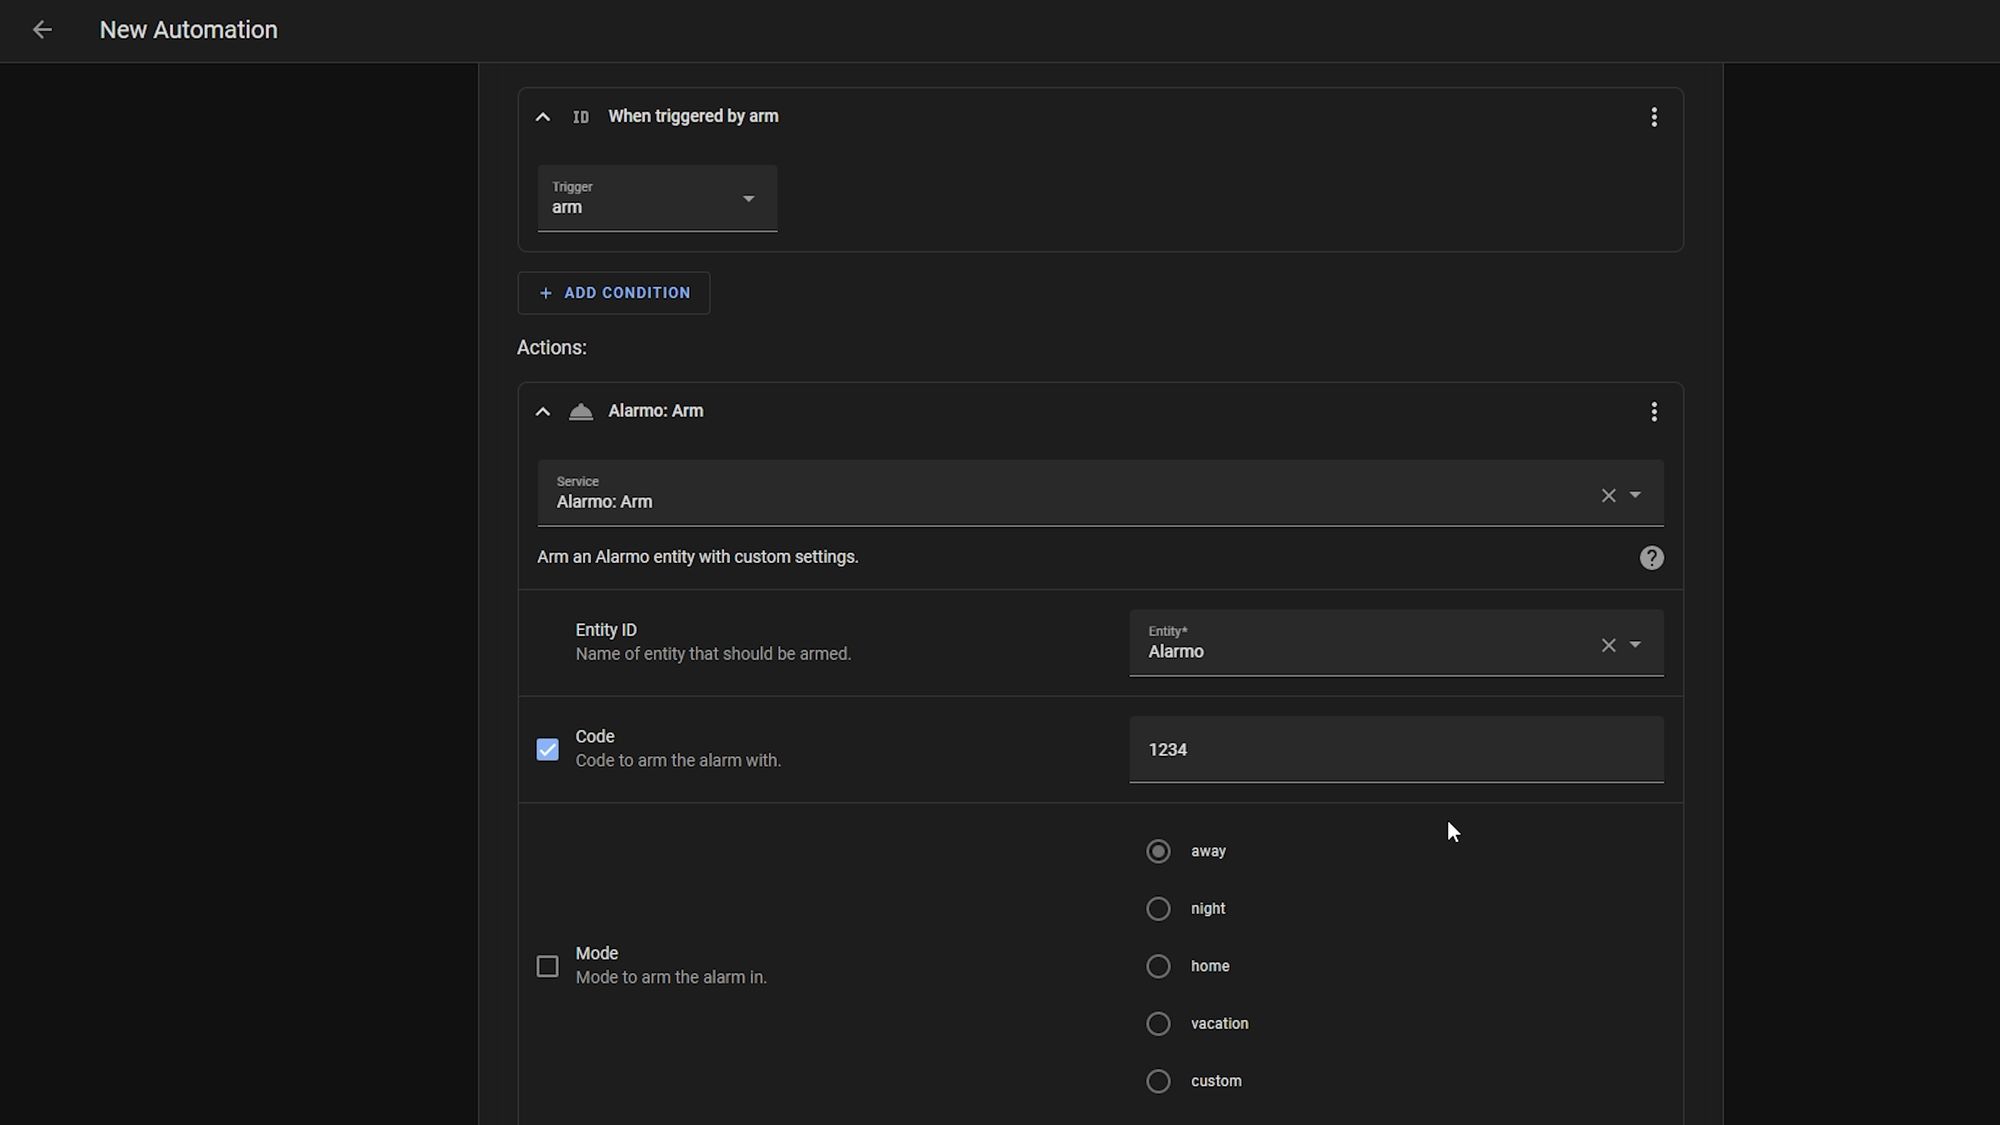Click 'Arm an Alarmo entity with custom settings.' text
Viewport: 2000px width, 1125px height.
(x=698, y=557)
